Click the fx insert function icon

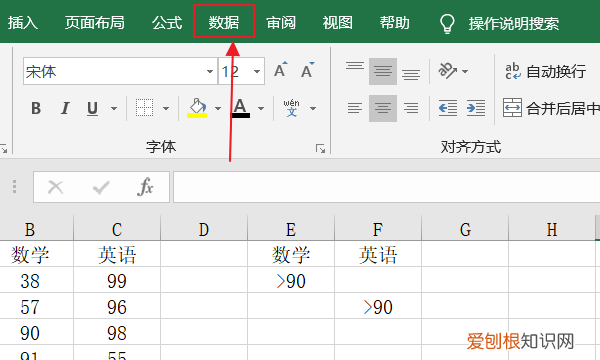pos(145,187)
